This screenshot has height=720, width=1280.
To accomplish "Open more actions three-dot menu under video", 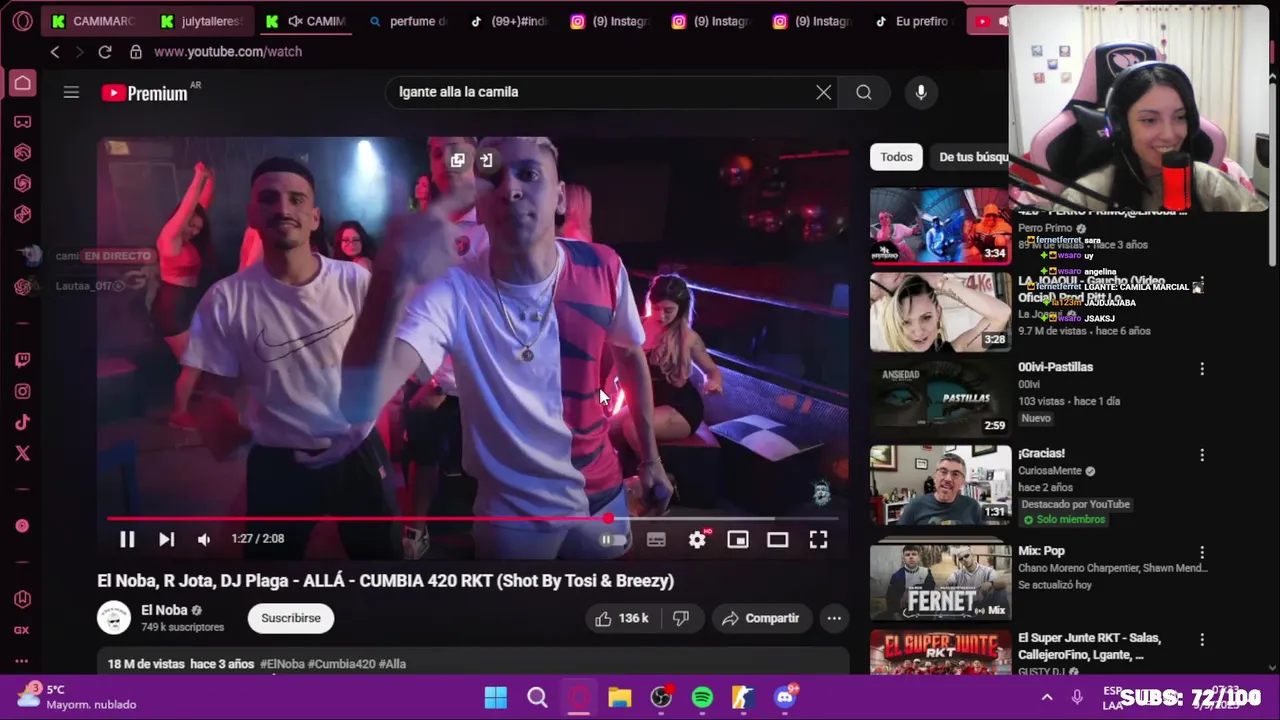I will [834, 618].
